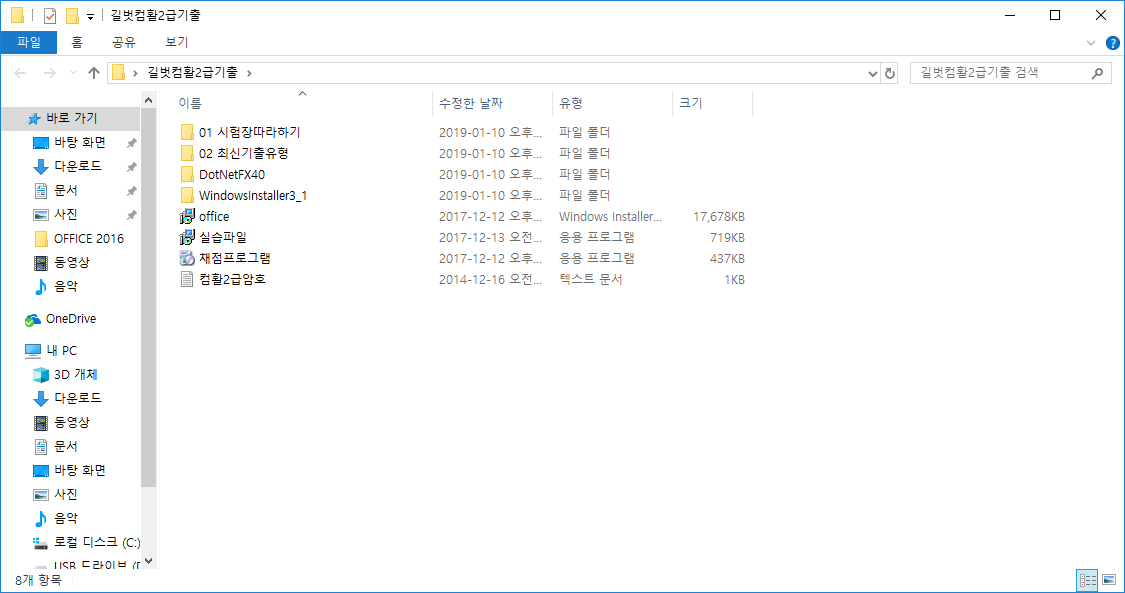Expand the address bar history dropdown
The height and width of the screenshot is (593, 1125).
pos(873,73)
